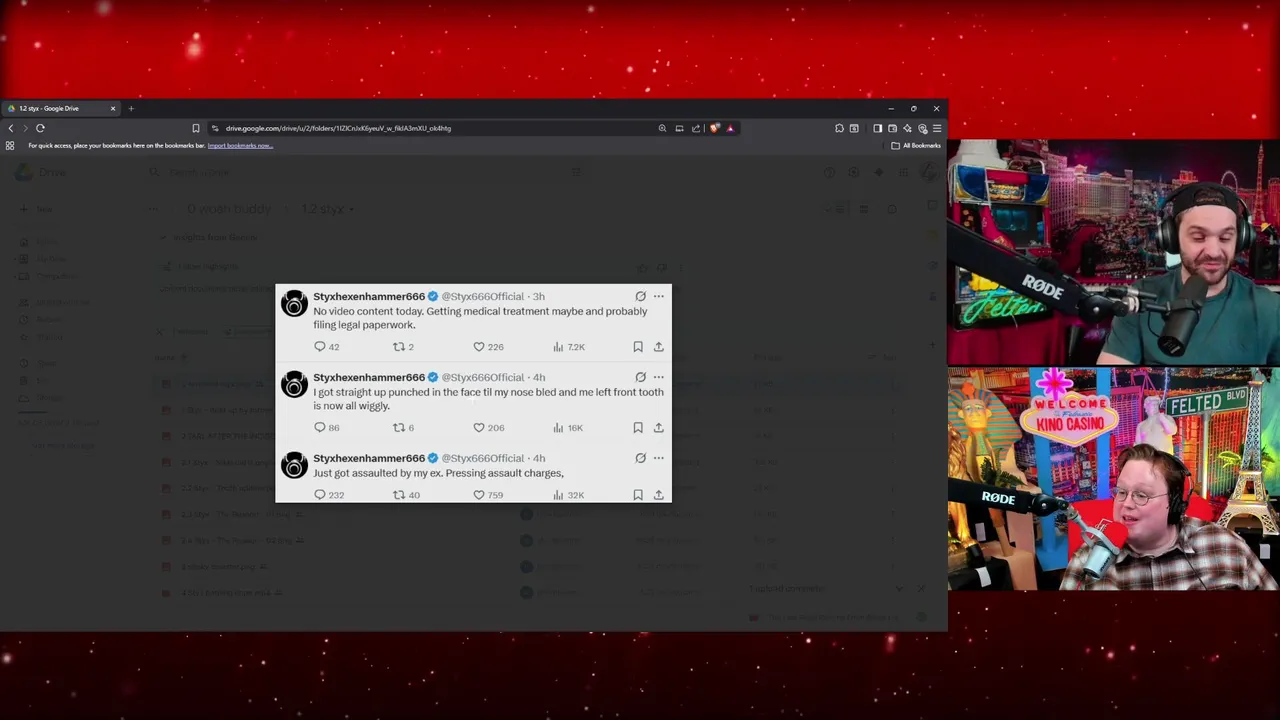Image resolution: width=1280 pixels, height=720 pixels.
Task: Reload the Google Drive page
Action: click(40, 128)
